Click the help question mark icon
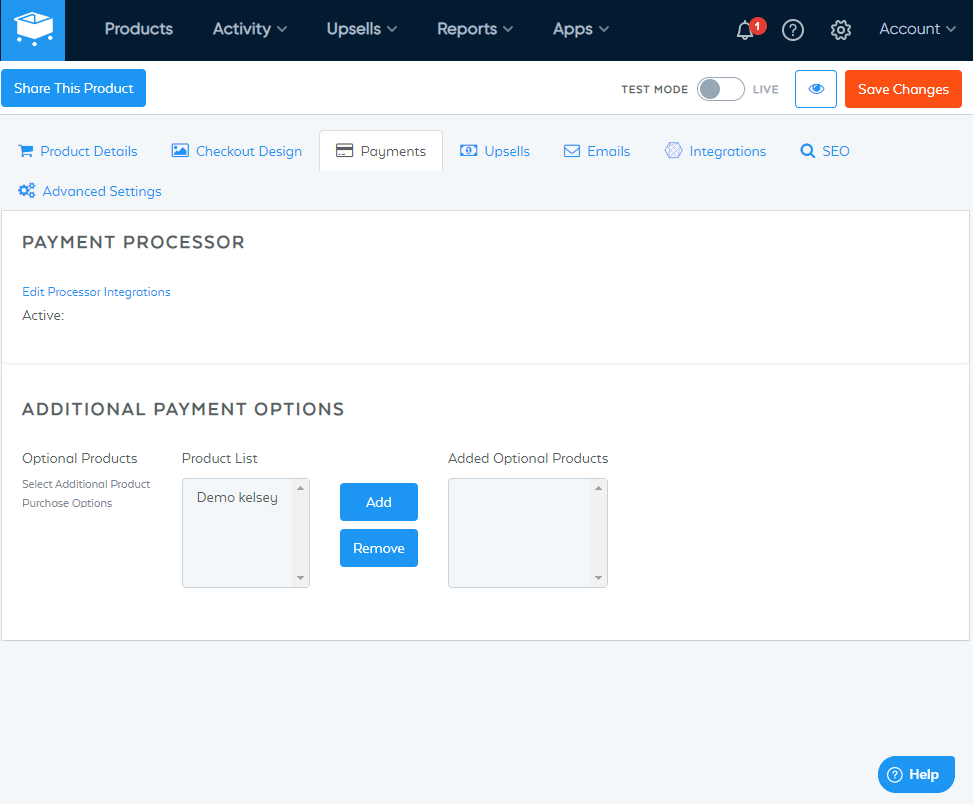This screenshot has width=973, height=804. point(792,30)
